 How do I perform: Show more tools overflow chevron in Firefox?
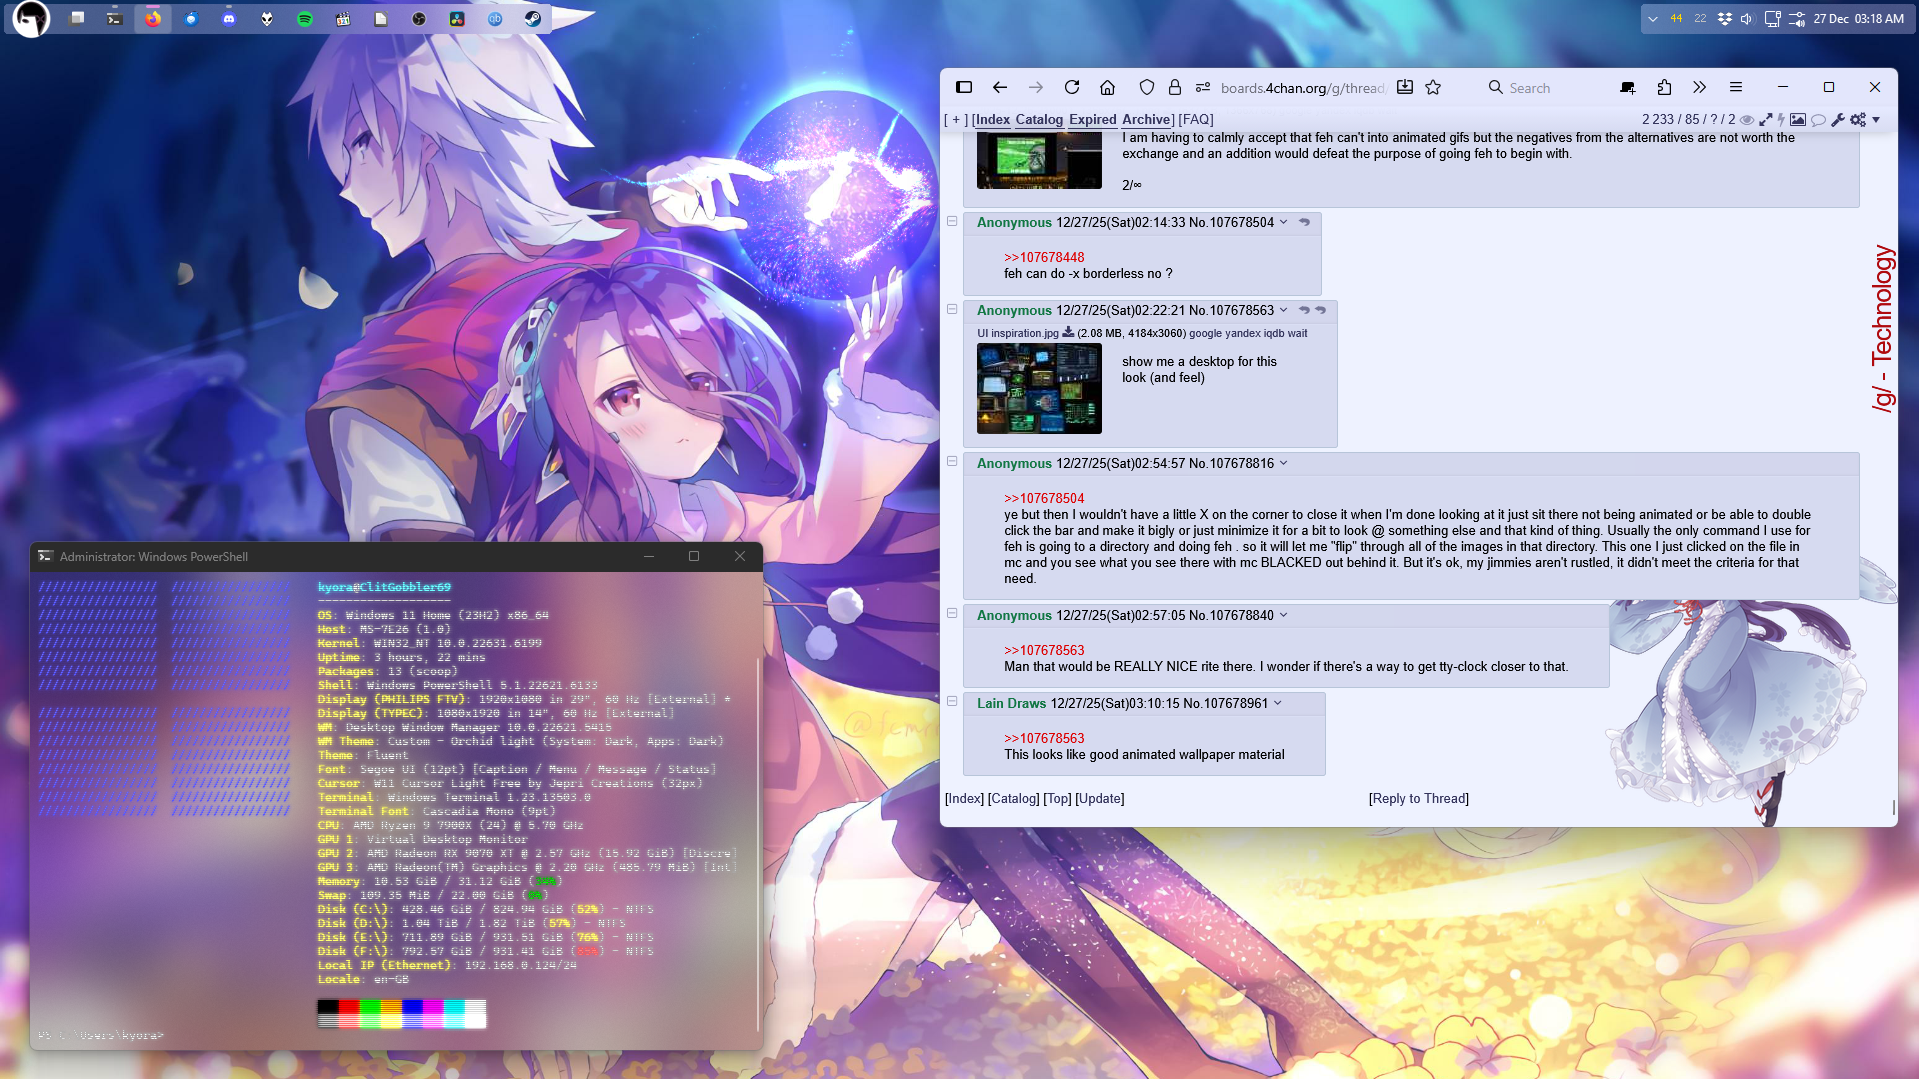click(x=1700, y=88)
